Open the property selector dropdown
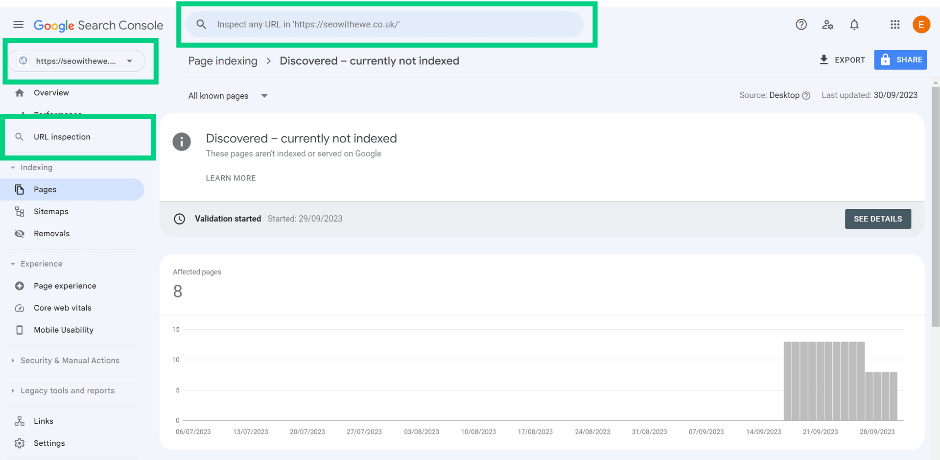The image size is (940, 460). [76, 61]
